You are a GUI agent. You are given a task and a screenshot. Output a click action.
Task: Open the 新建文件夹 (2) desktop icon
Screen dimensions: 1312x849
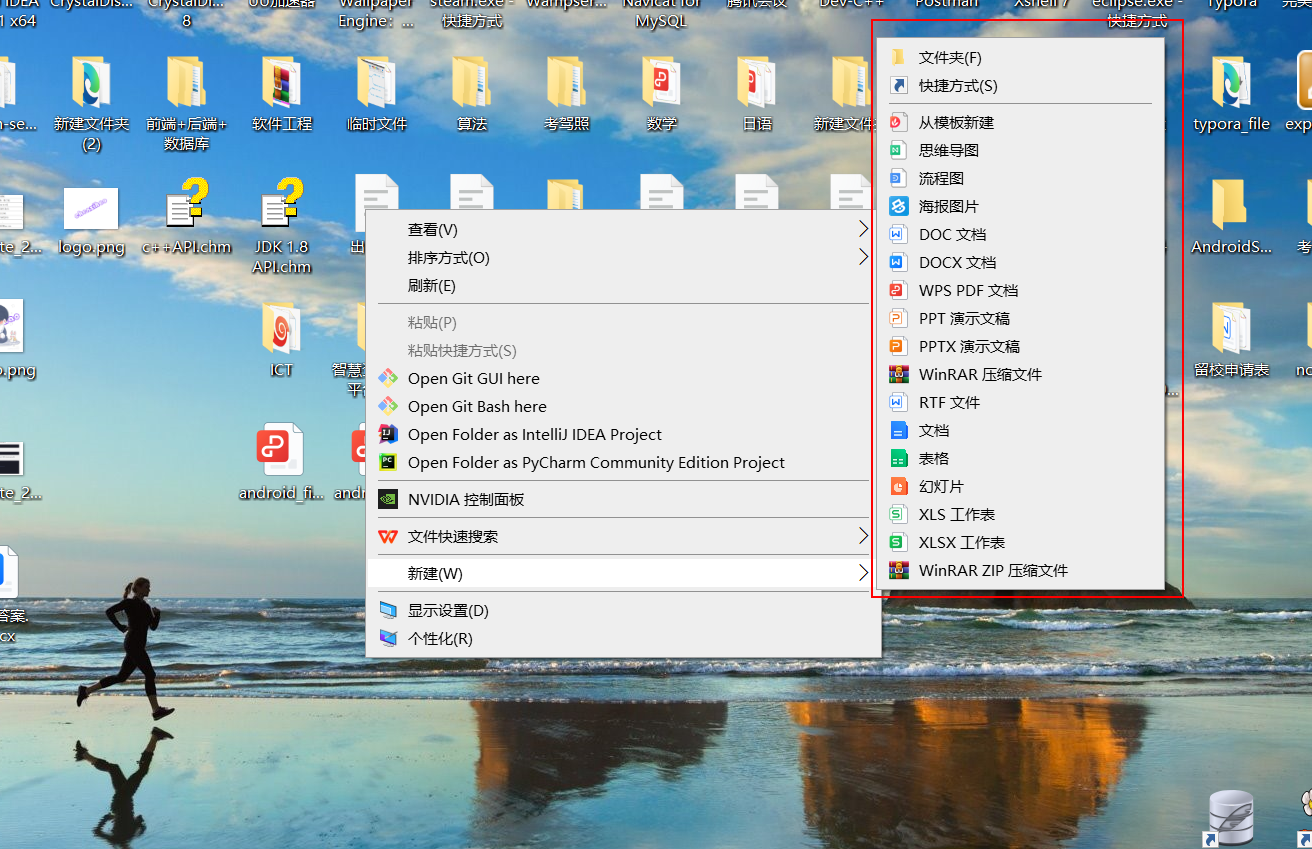point(91,82)
